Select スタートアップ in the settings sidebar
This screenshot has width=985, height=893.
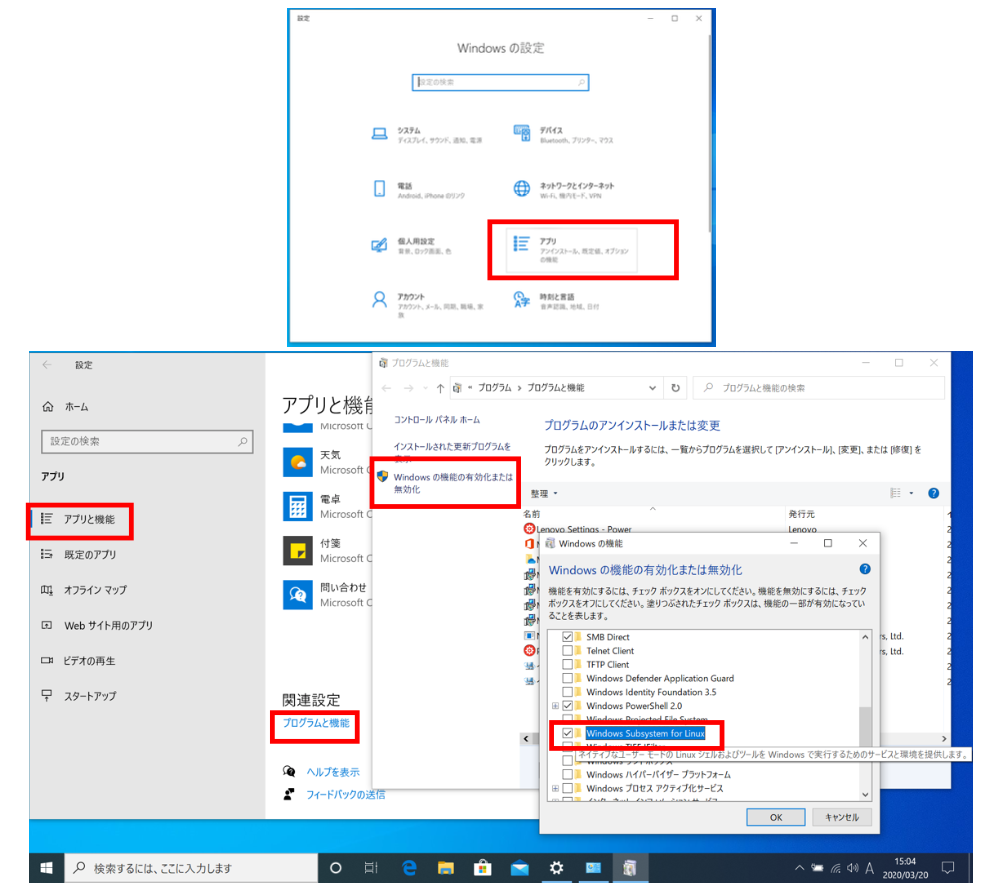click(90, 696)
